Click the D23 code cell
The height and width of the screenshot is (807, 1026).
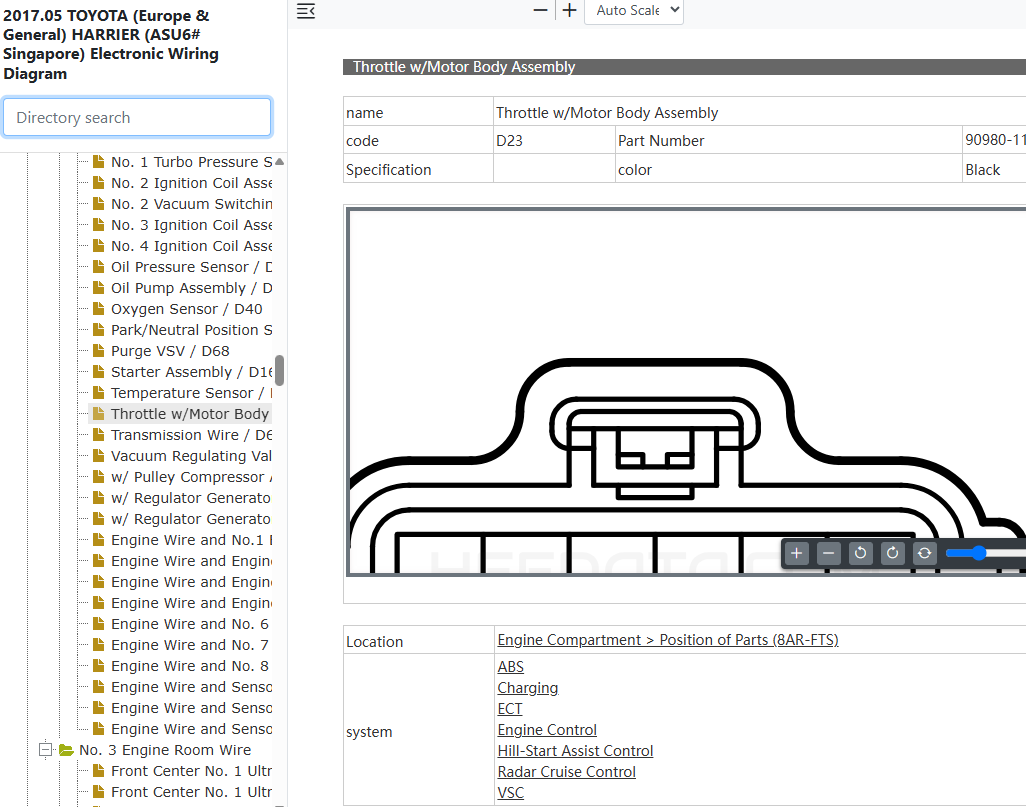pos(554,140)
